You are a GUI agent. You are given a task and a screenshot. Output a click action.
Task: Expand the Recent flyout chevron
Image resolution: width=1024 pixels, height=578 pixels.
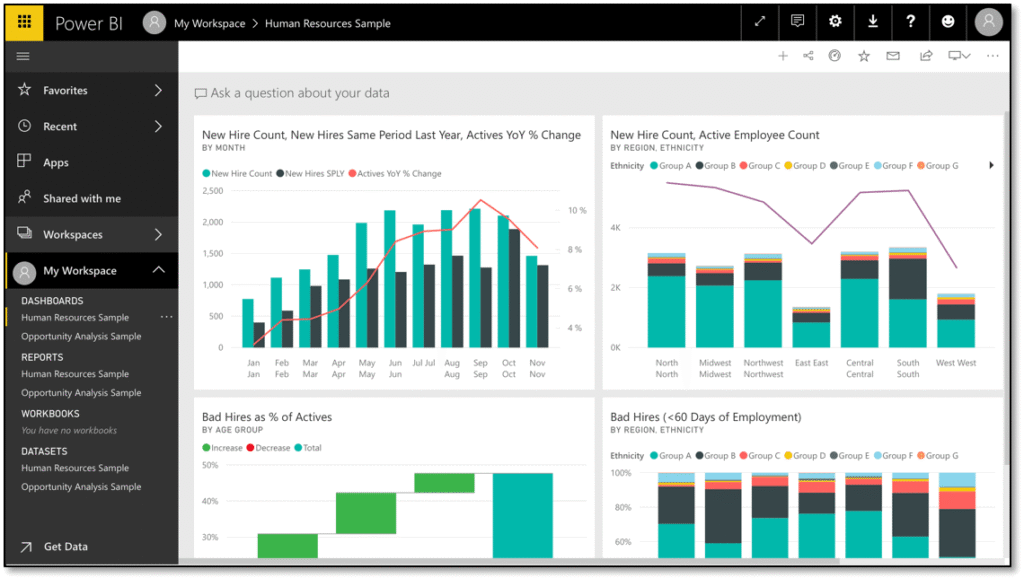click(158, 126)
